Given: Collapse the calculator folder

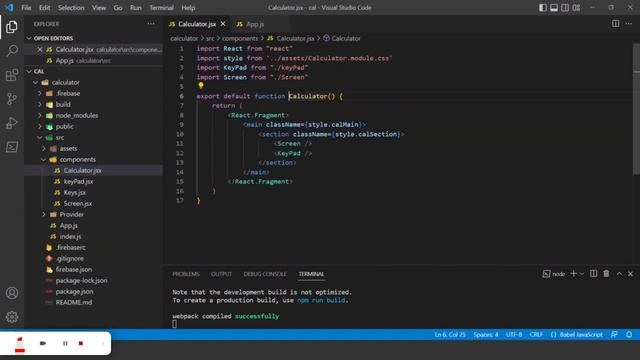Looking at the screenshot, I should tap(36, 82).
